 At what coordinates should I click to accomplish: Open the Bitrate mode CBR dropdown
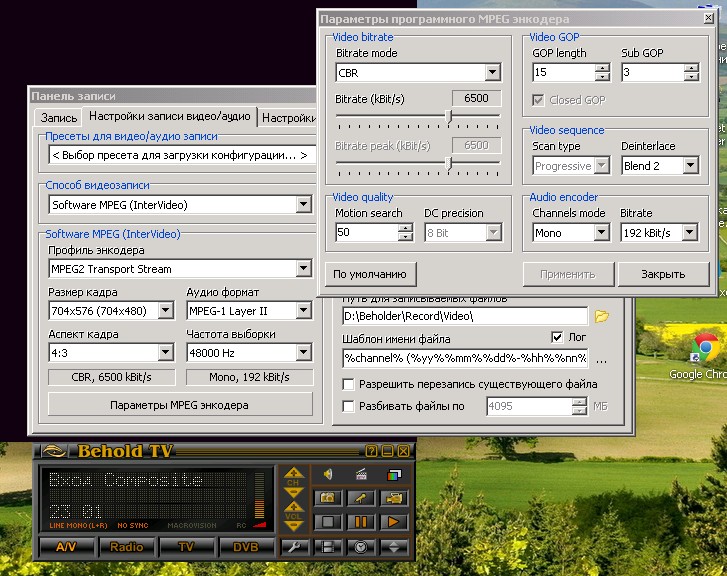(492, 73)
